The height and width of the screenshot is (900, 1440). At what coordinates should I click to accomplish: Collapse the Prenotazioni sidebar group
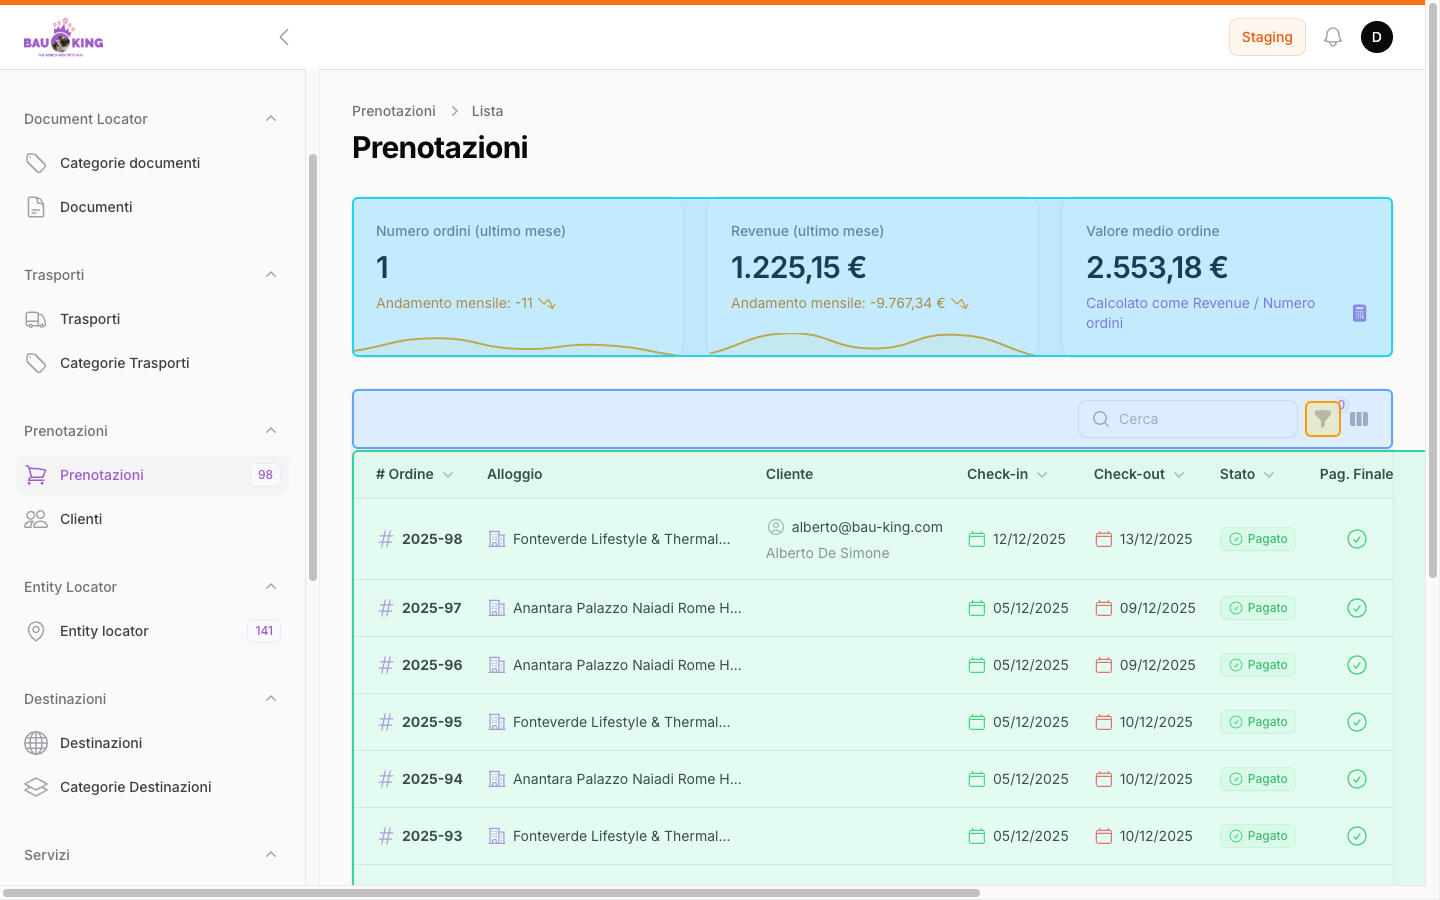271,431
